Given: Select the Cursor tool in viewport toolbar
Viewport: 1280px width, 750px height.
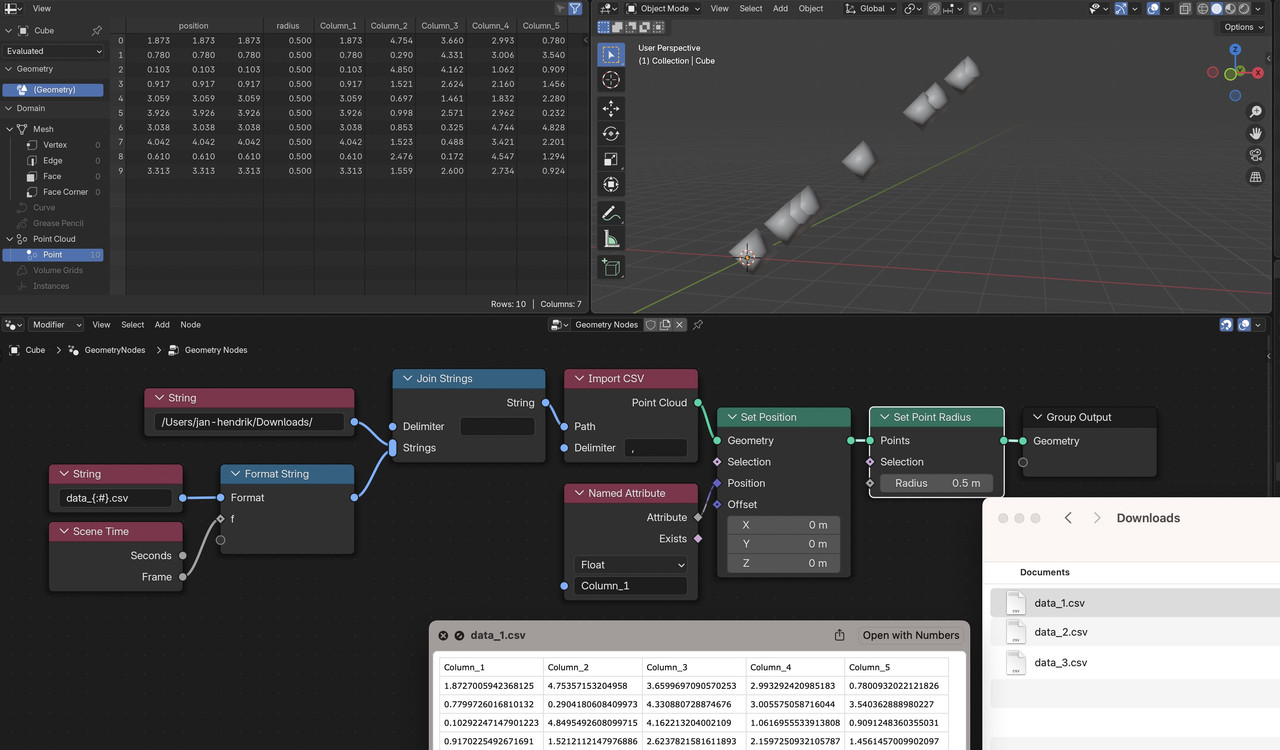Looking at the screenshot, I should click(x=611, y=80).
